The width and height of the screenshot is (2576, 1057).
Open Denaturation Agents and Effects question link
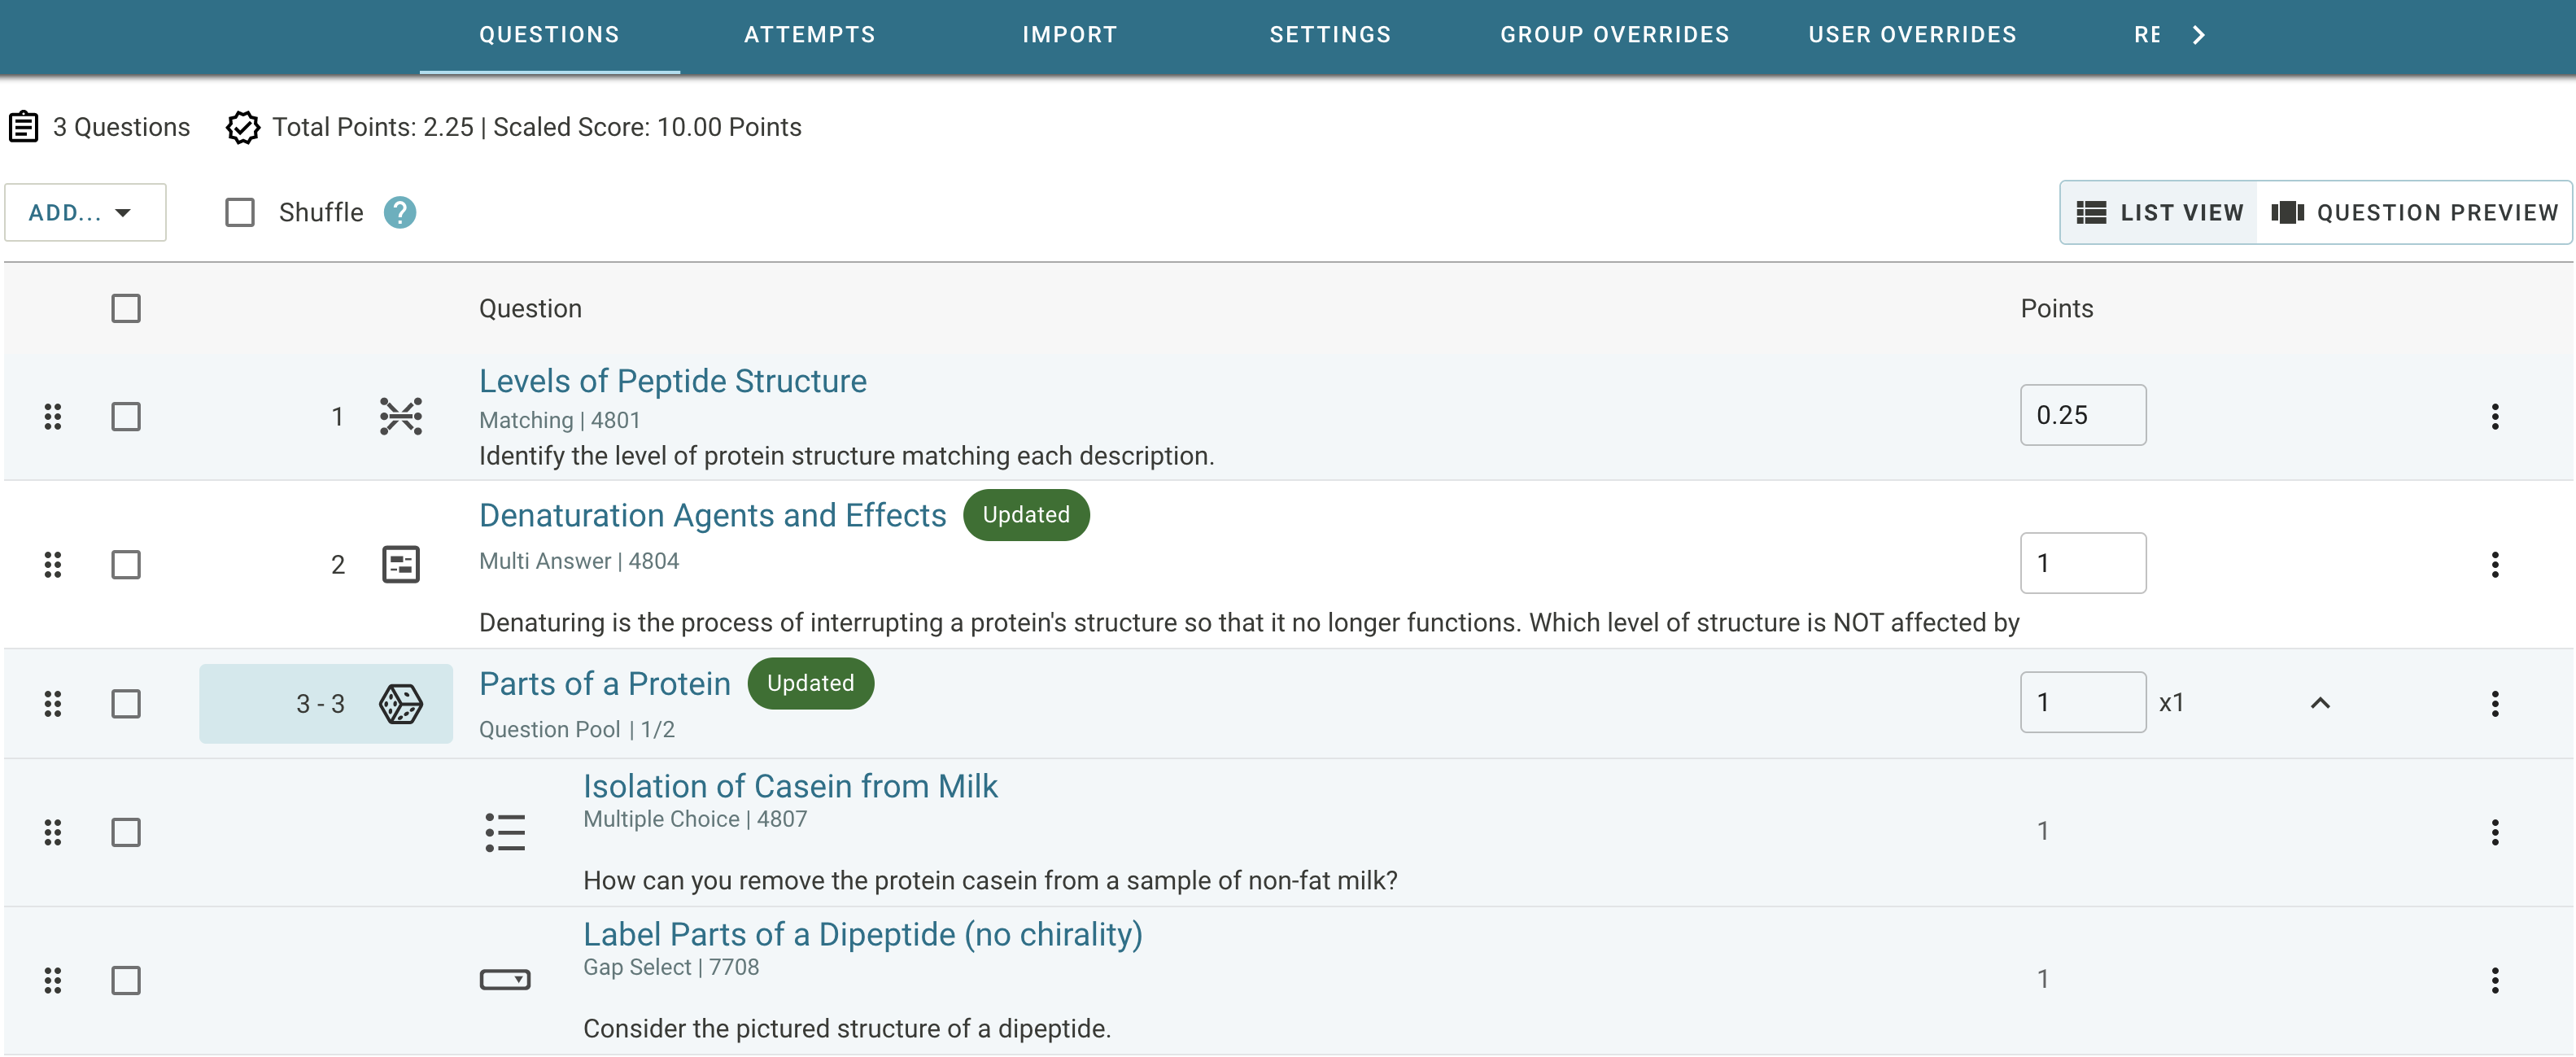[x=712, y=515]
